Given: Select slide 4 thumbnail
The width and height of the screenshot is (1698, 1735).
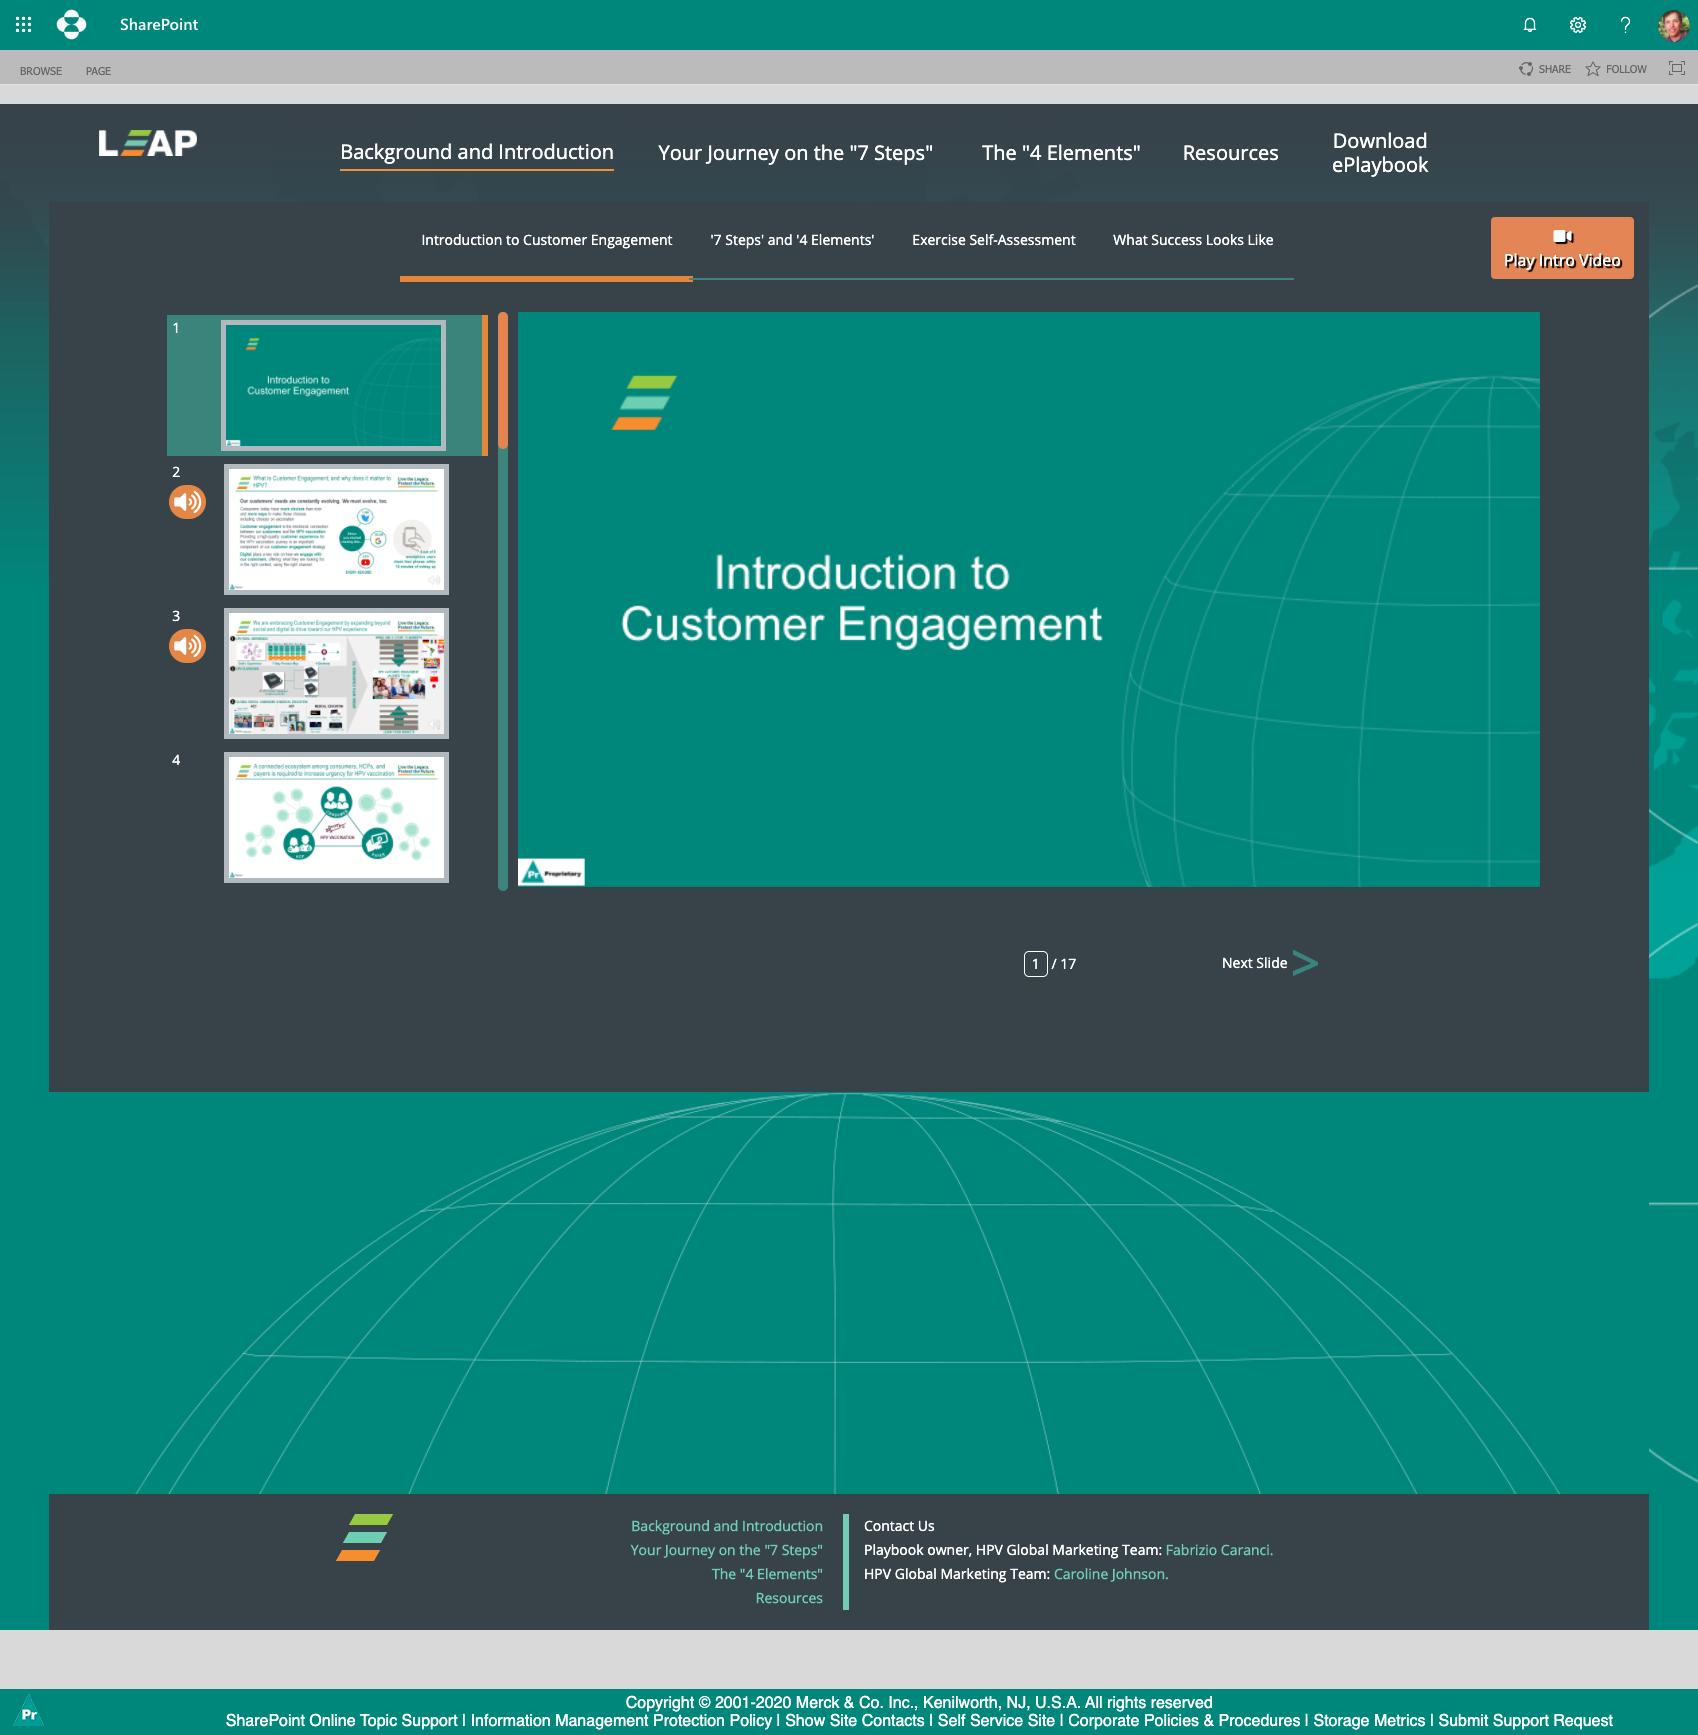Looking at the screenshot, I should coord(336,817).
